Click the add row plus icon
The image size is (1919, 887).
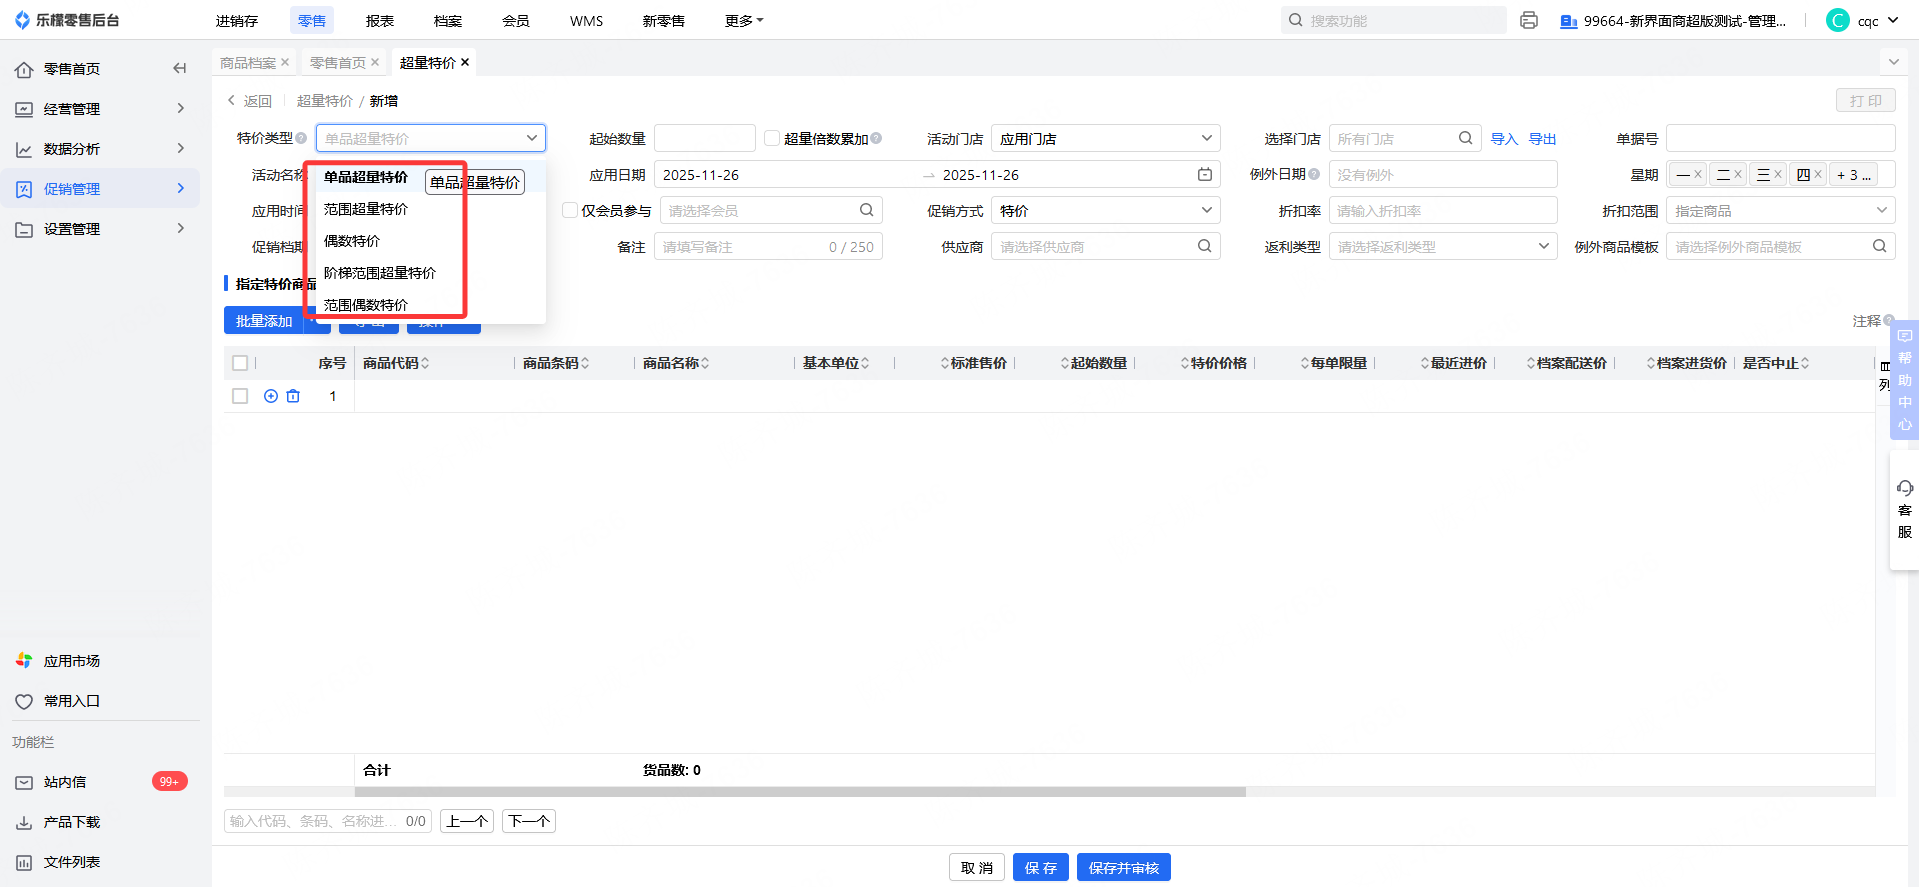(271, 396)
